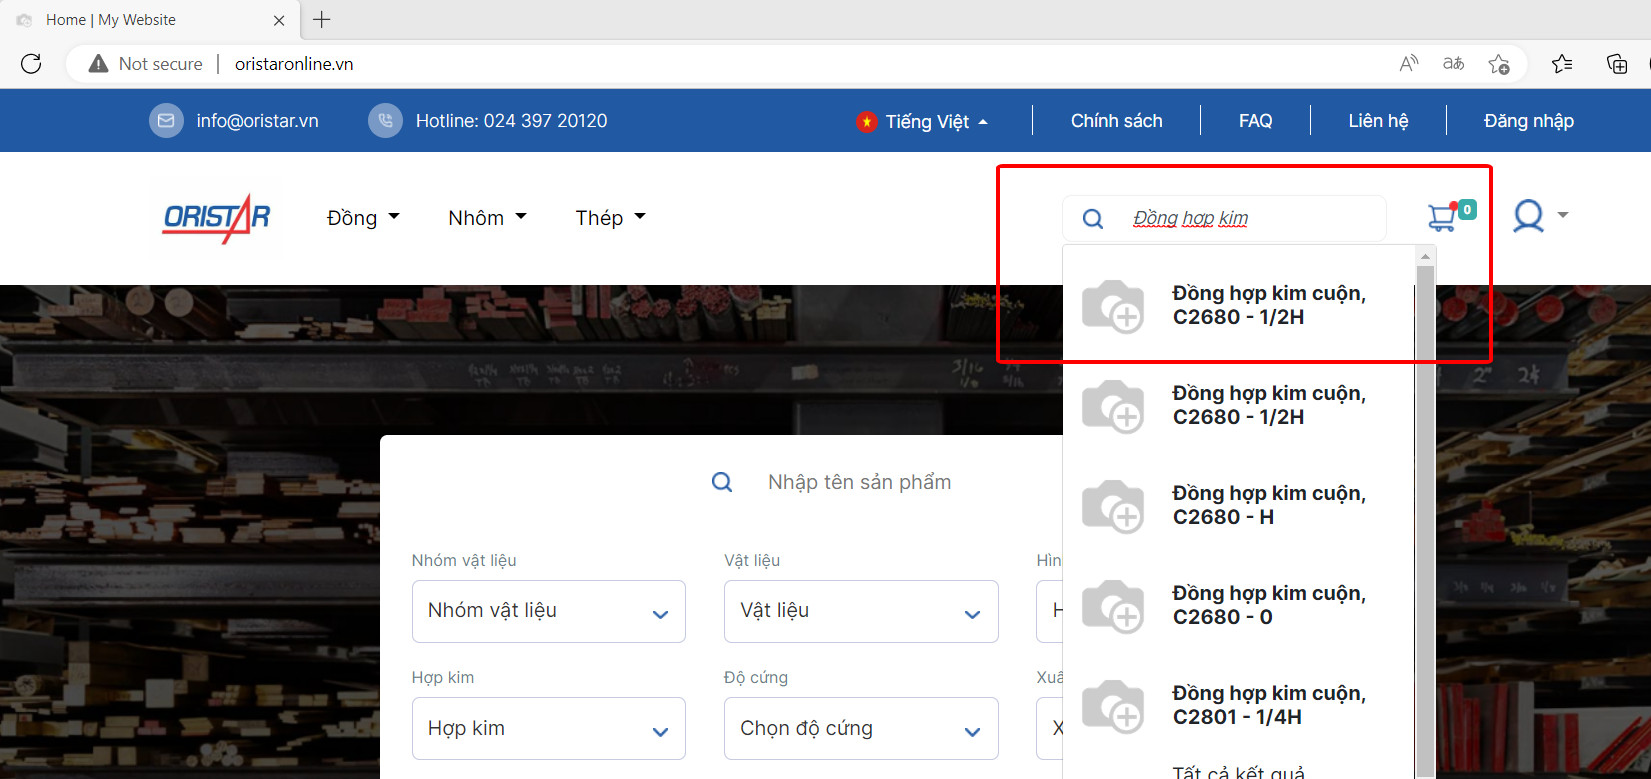Image resolution: width=1651 pixels, height=779 pixels.
Task: Click magnifier beside Nhập tên sản phẩm
Action: point(722,482)
